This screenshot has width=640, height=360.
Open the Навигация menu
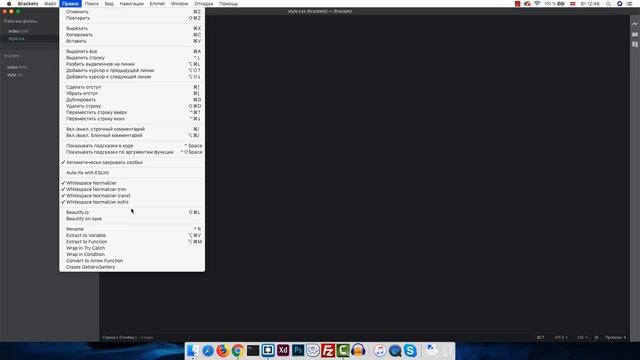click(x=131, y=4)
